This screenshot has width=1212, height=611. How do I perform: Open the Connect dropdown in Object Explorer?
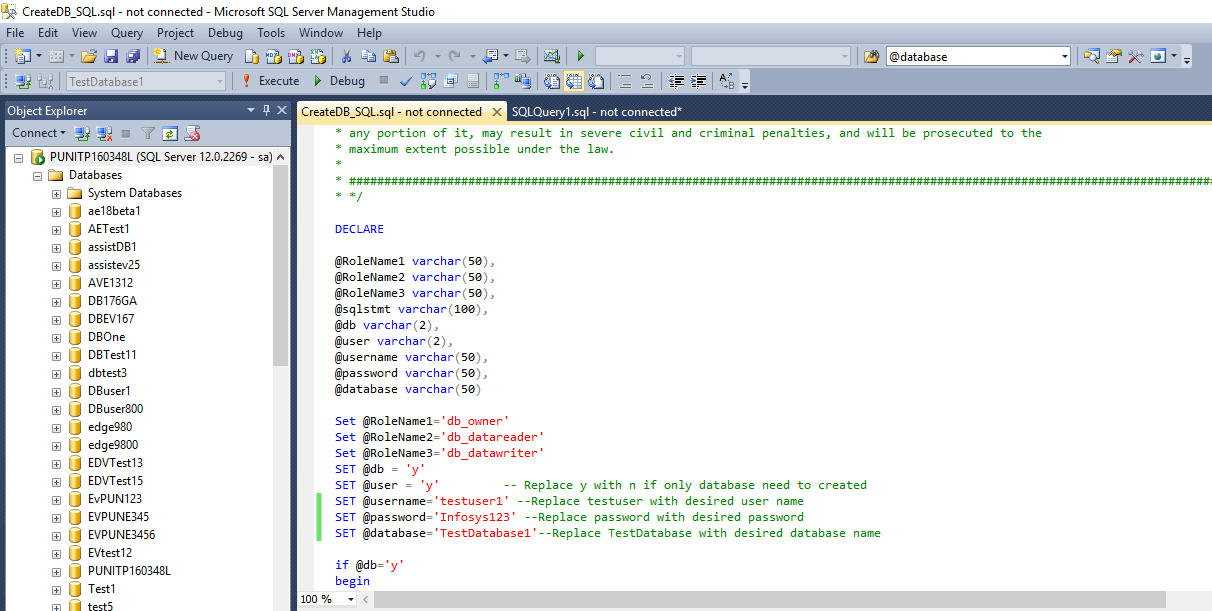(x=39, y=133)
